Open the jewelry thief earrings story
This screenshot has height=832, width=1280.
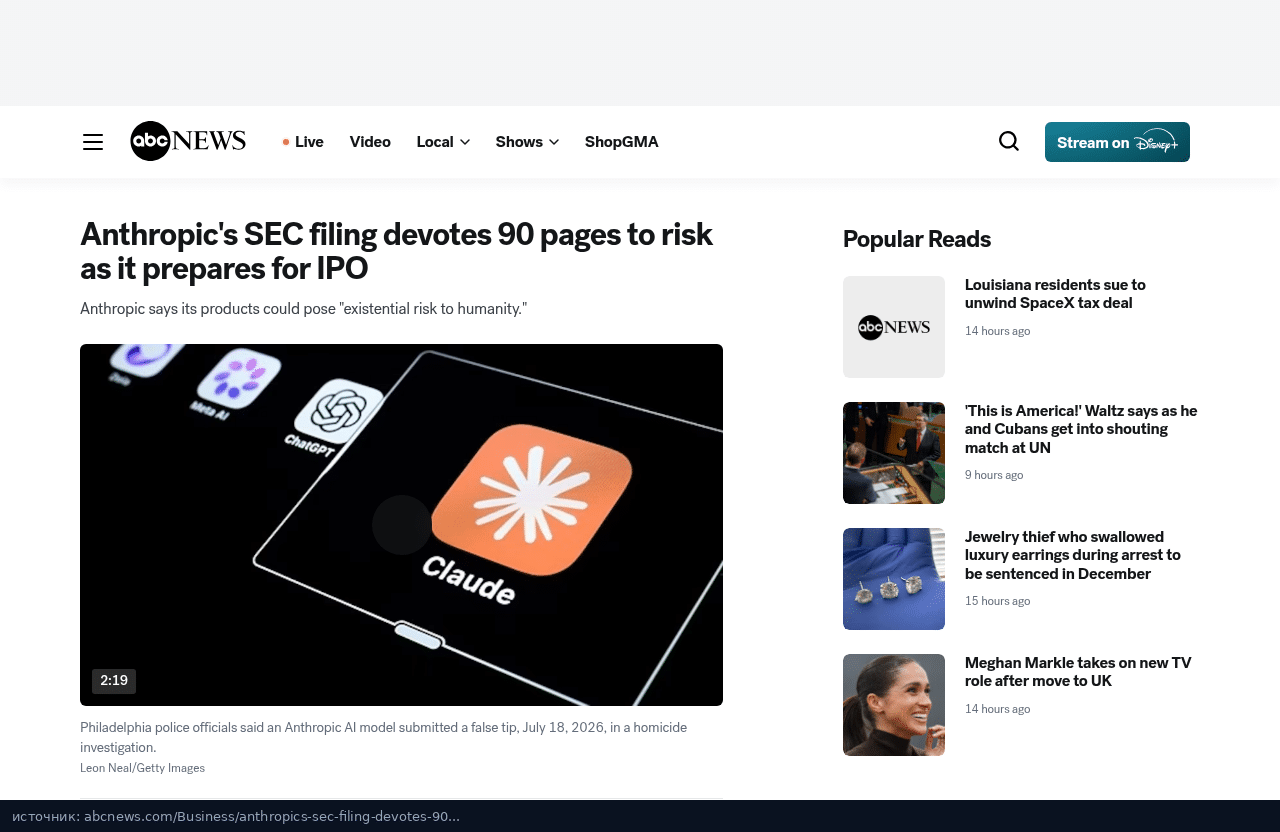pos(1073,555)
